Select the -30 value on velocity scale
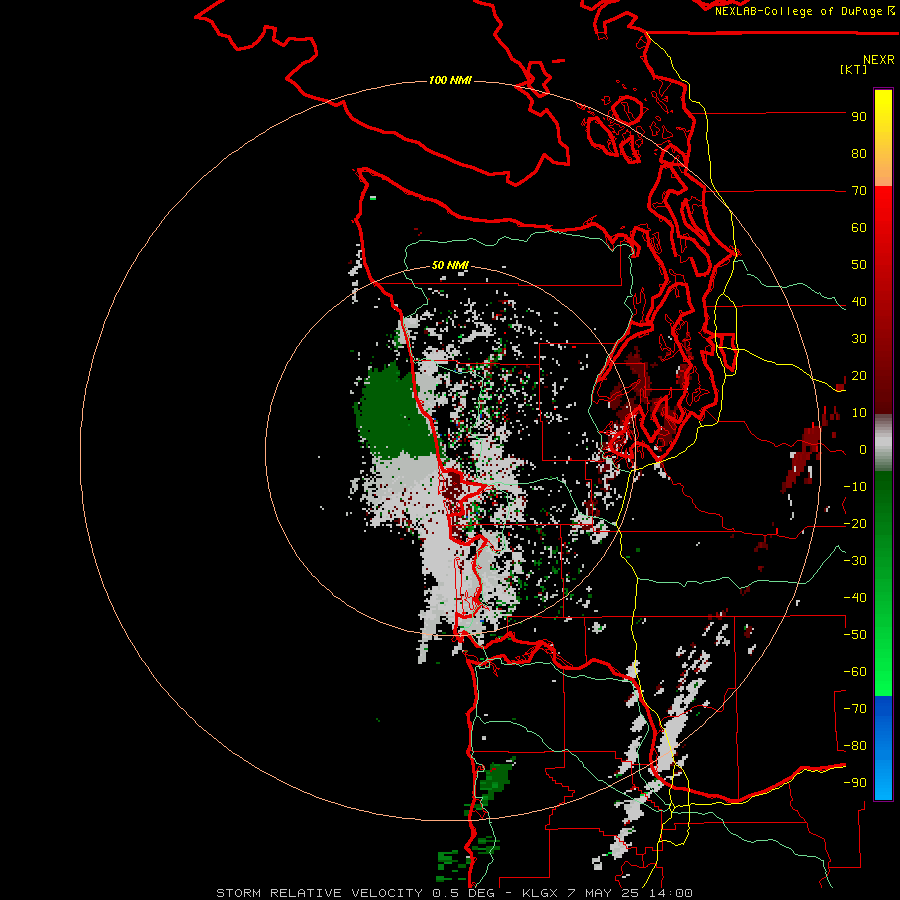The image size is (900, 900). pyautogui.click(x=855, y=561)
